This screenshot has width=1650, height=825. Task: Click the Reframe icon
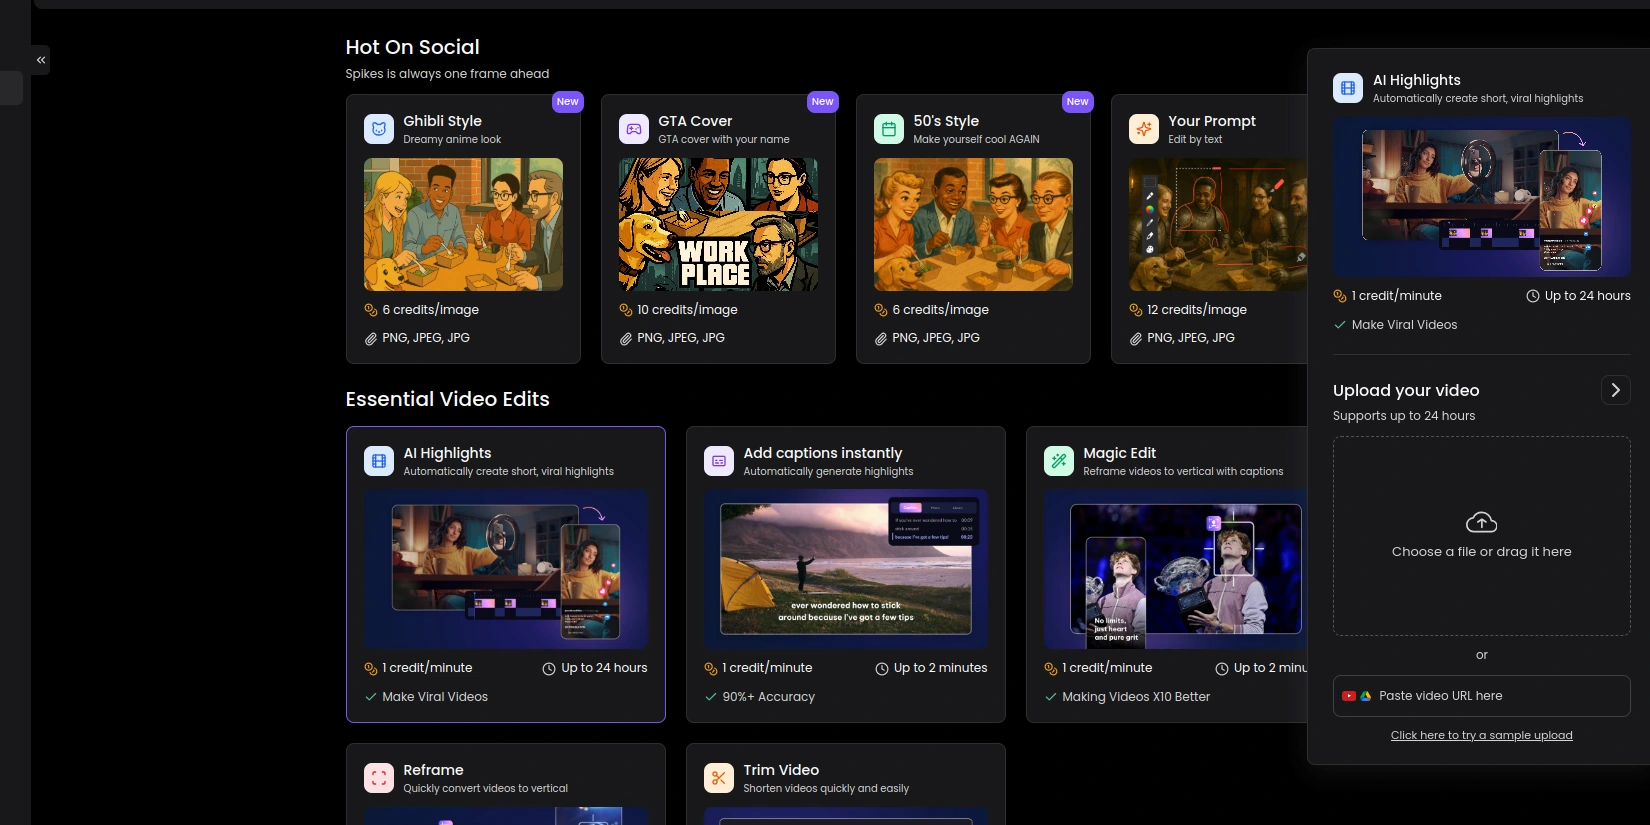click(379, 778)
